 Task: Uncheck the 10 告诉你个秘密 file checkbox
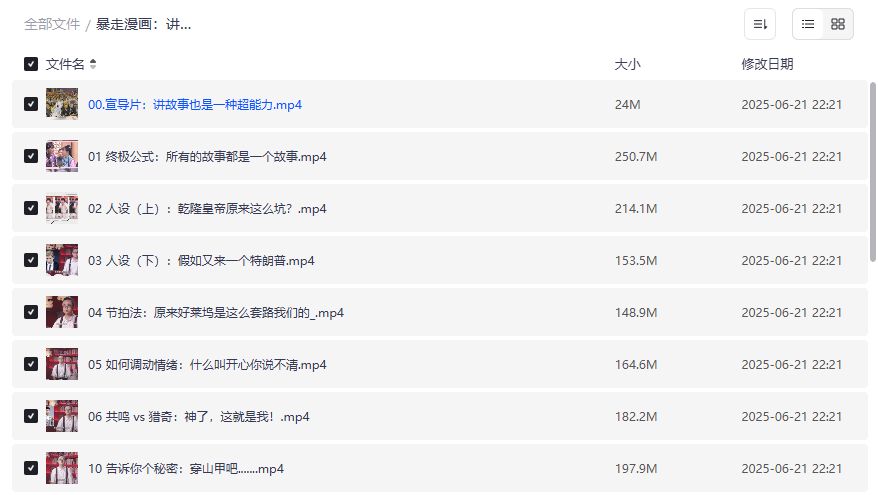point(31,468)
